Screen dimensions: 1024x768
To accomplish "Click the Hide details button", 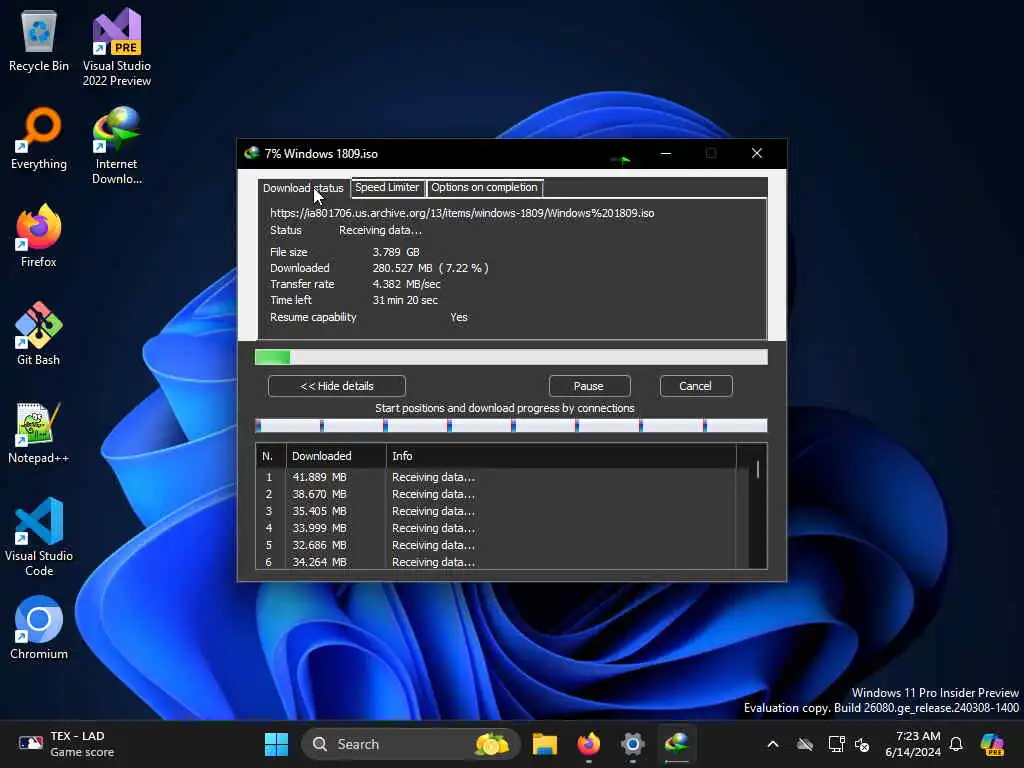I will pos(336,386).
